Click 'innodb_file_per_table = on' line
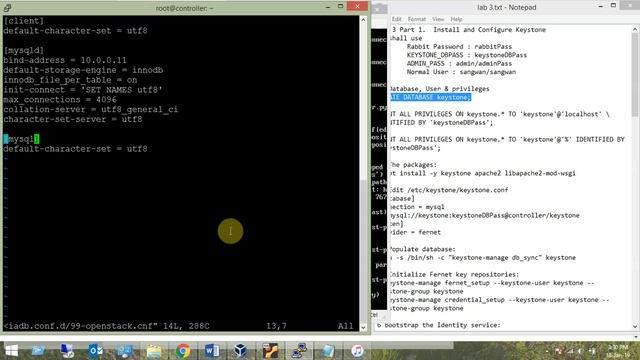The image size is (640, 360). pos(70,80)
